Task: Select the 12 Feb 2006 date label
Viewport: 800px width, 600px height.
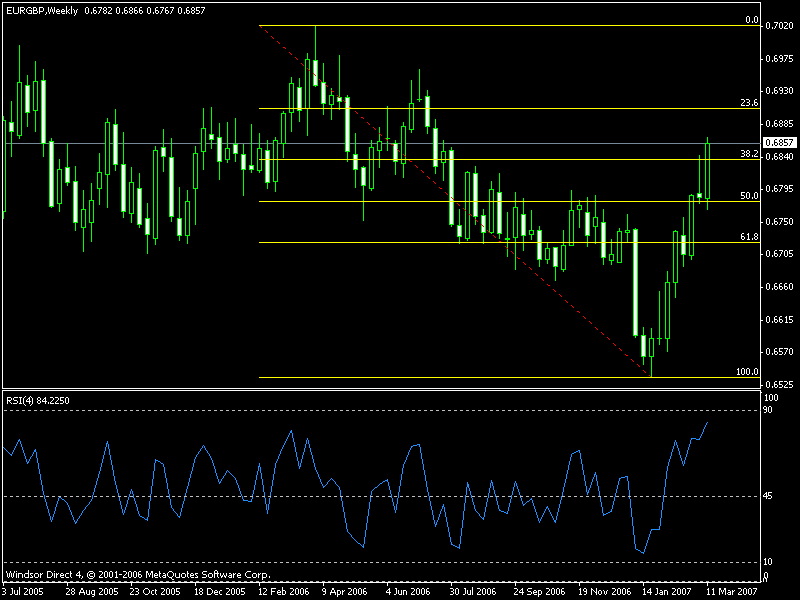Action: click(x=280, y=591)
